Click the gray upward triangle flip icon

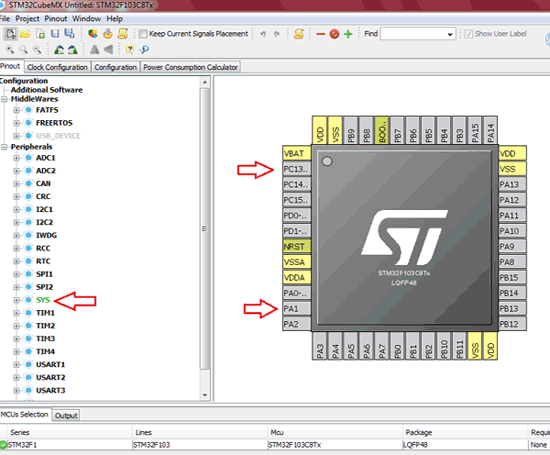pos(94,49)
